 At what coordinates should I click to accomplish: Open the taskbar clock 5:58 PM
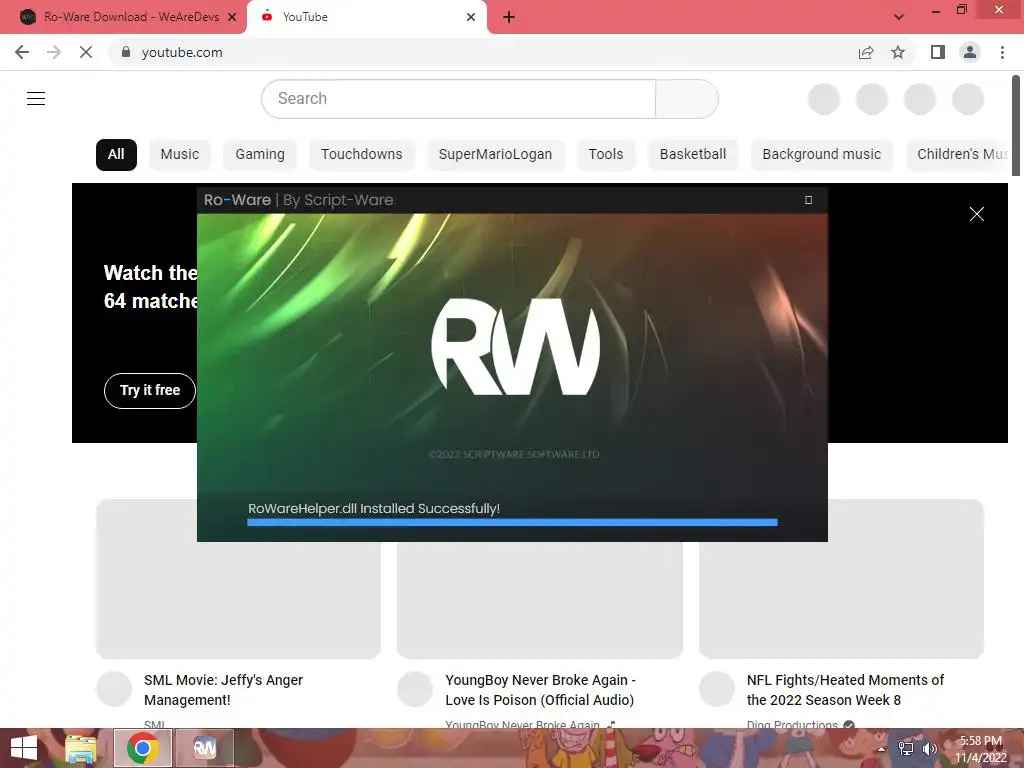click(981, 749)
